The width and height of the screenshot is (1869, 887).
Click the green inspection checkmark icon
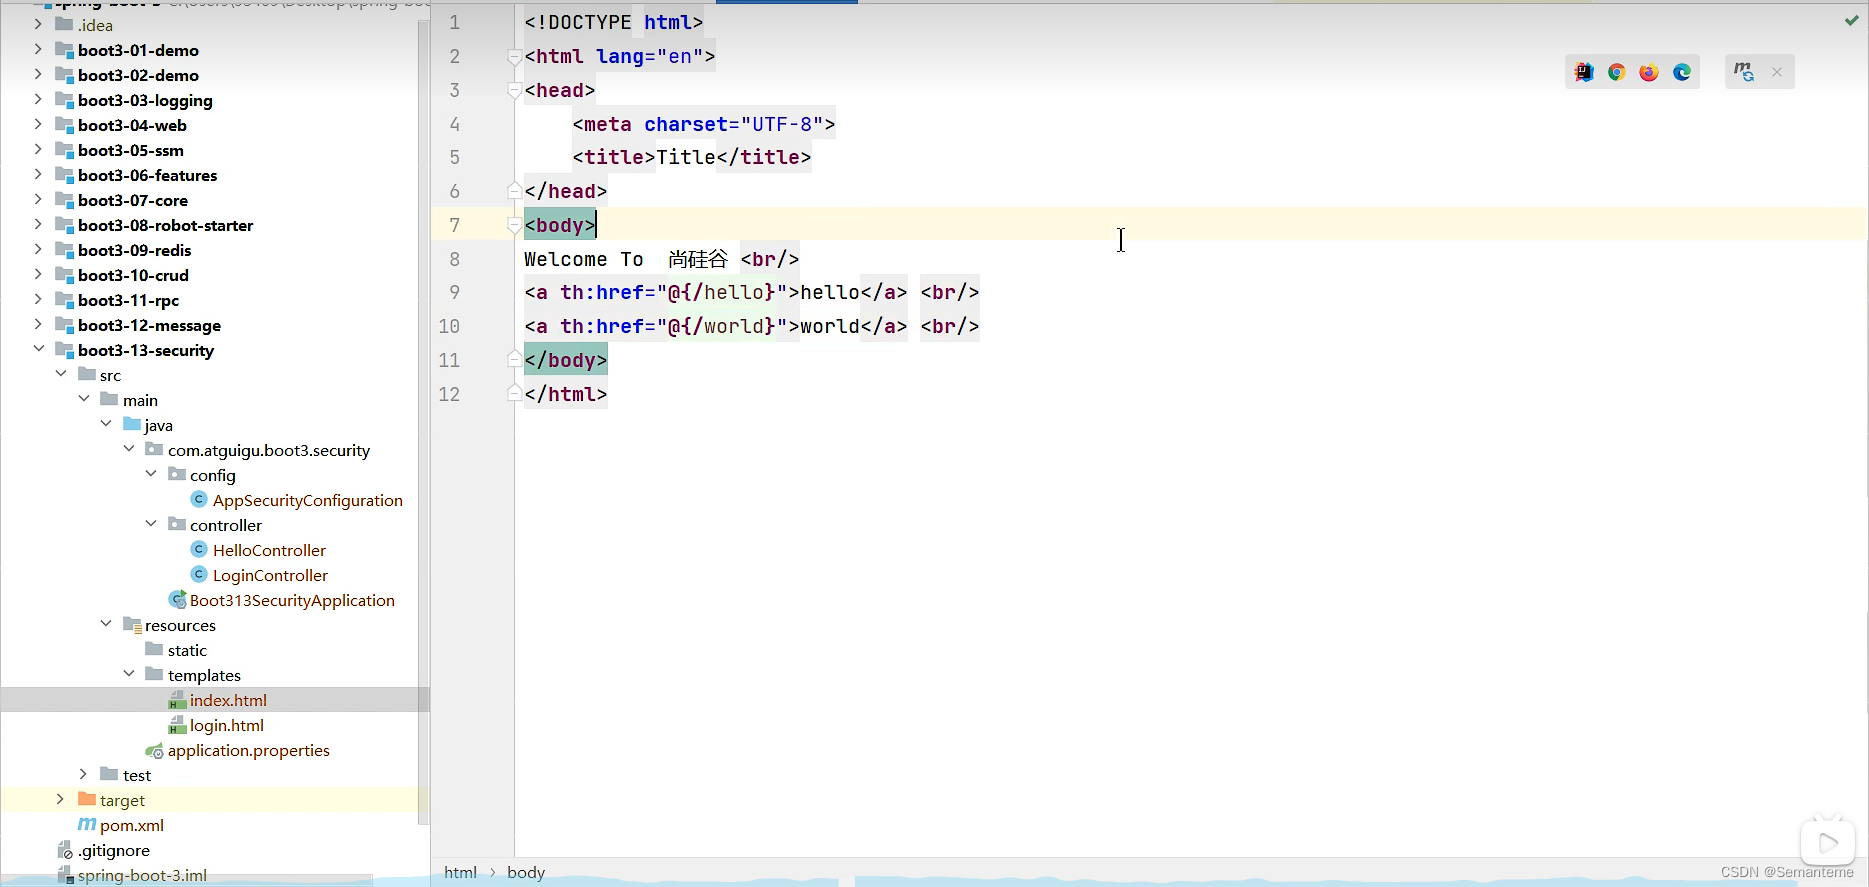click(x=1851, y=20)
